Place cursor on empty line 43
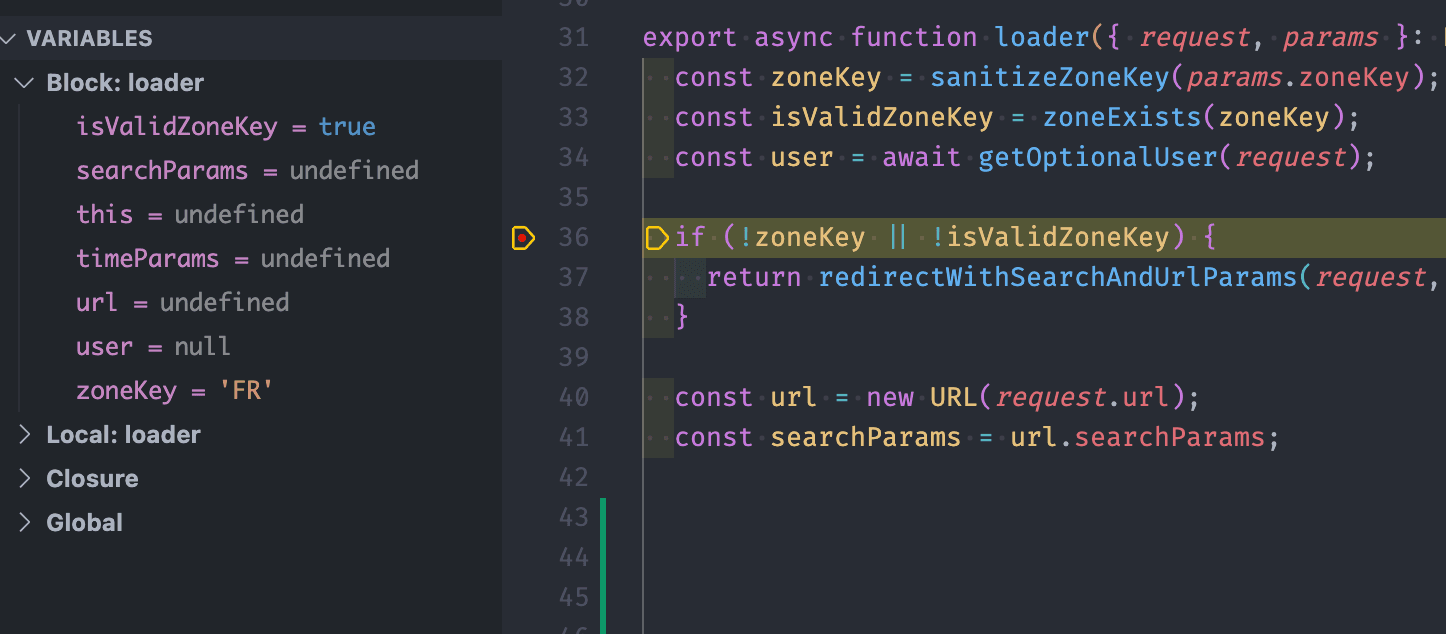This screenshot has height=634, width=1446. (x=900, y=518)
